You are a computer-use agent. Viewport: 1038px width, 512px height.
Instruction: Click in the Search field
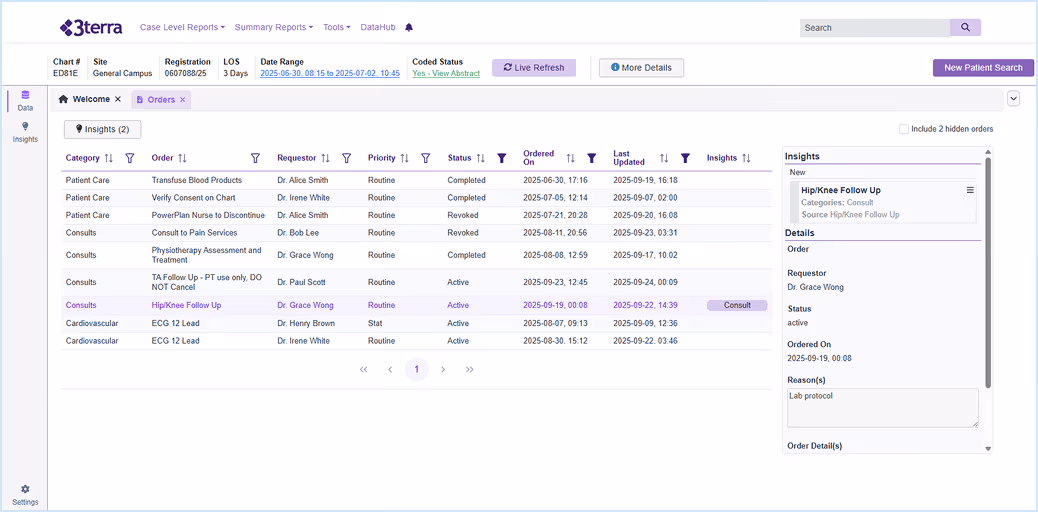coord(874,28)
